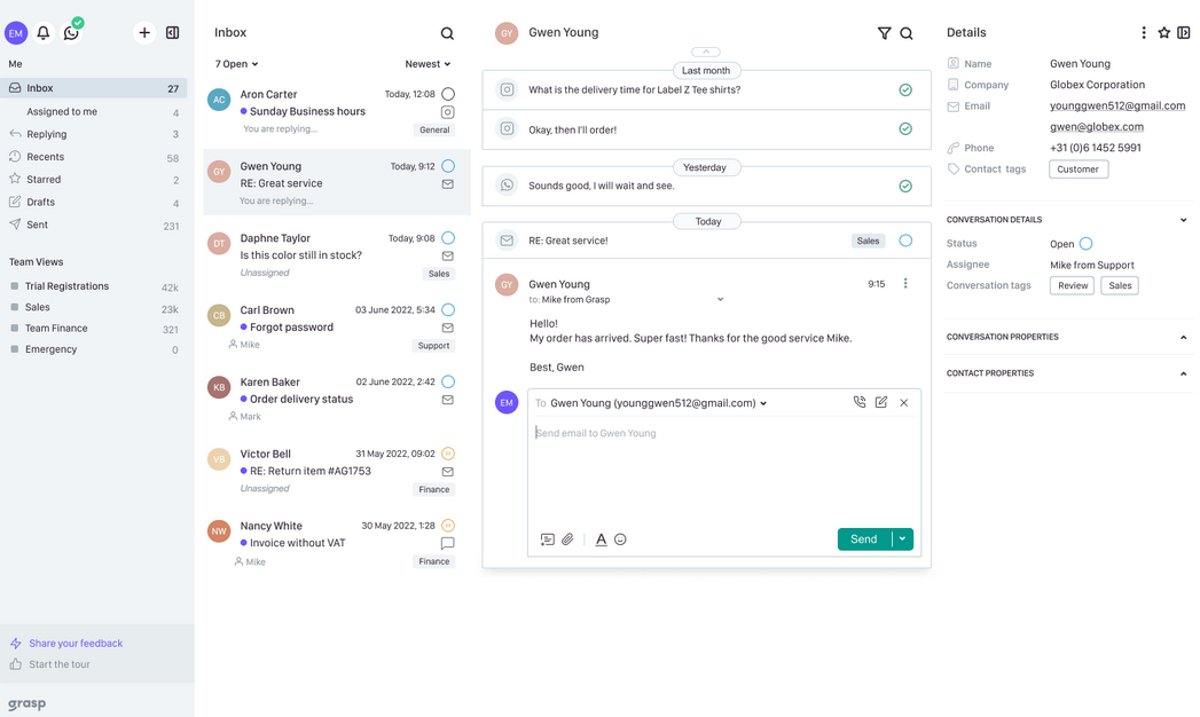
Task: Click the text formatting icon in the composer
Action: point(600,539)
